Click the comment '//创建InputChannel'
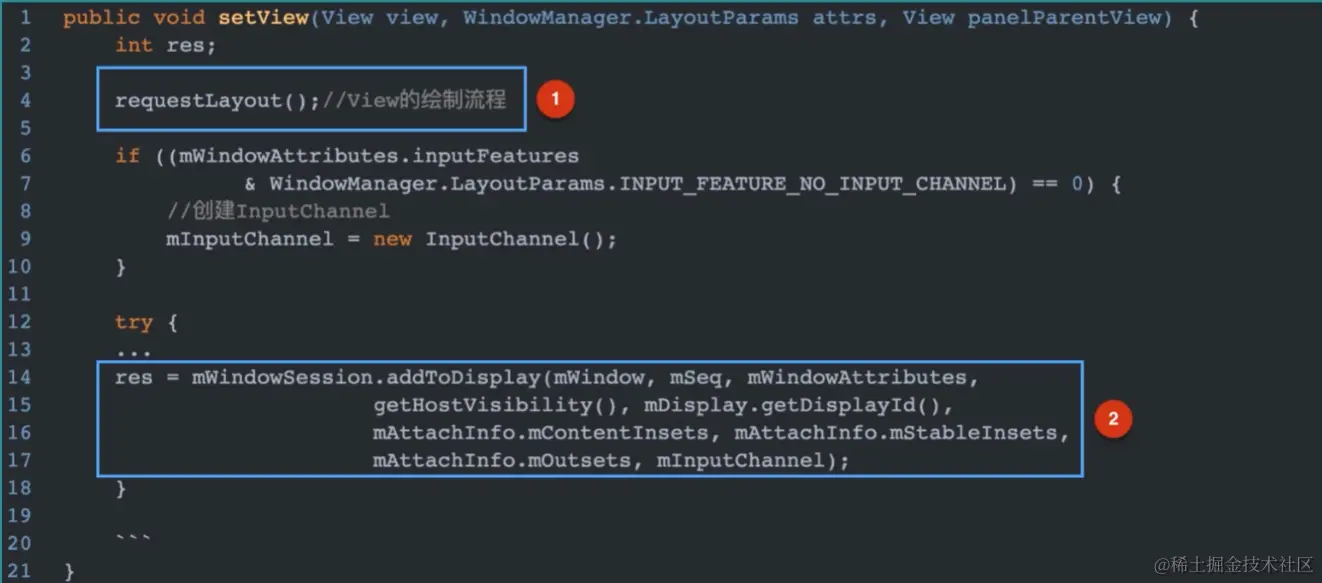The width and height of the screenshot is (1322, 583). click(x=278, y=212)
